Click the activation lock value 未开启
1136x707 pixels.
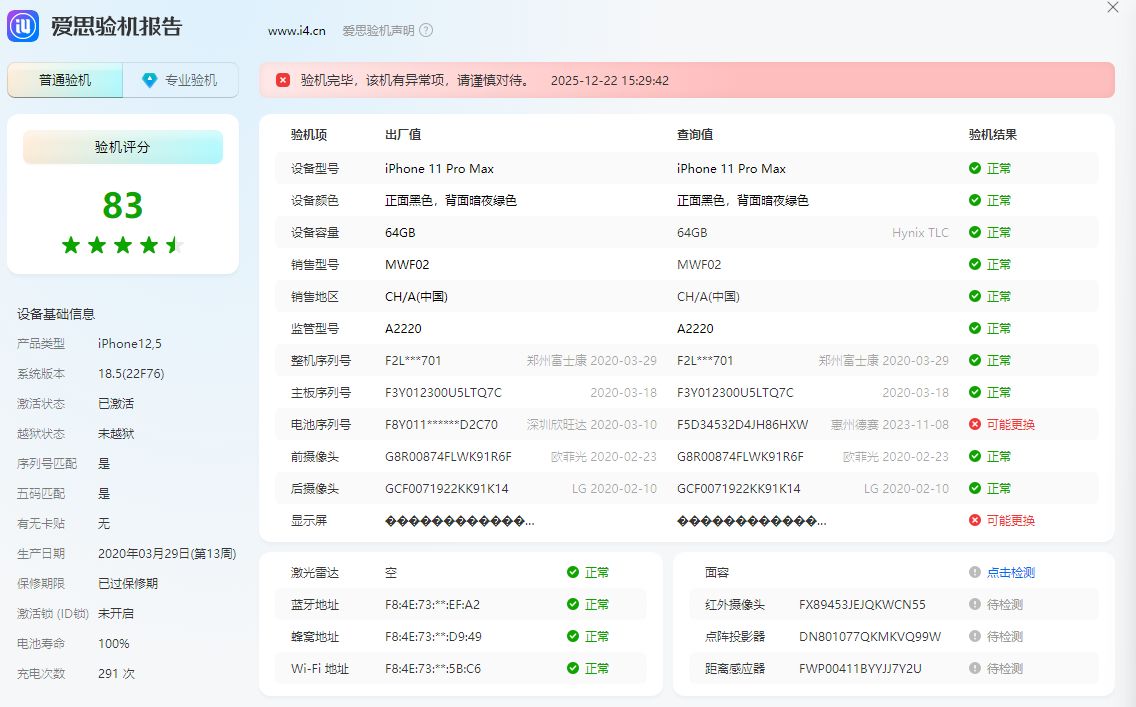(x=116, y=614)
